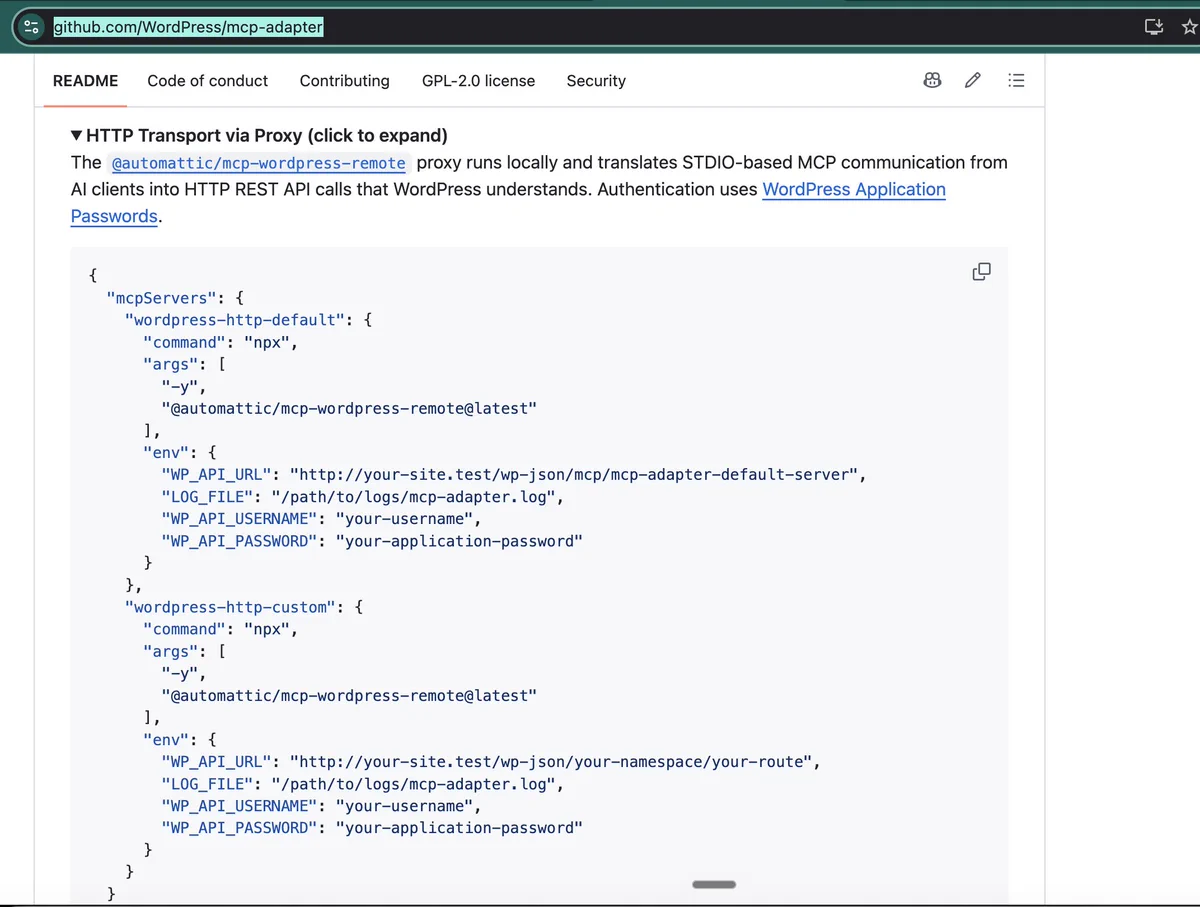Follow the WordPress Application Passwords link
The image size is (1200, 907).
click(x=854, y=189)
